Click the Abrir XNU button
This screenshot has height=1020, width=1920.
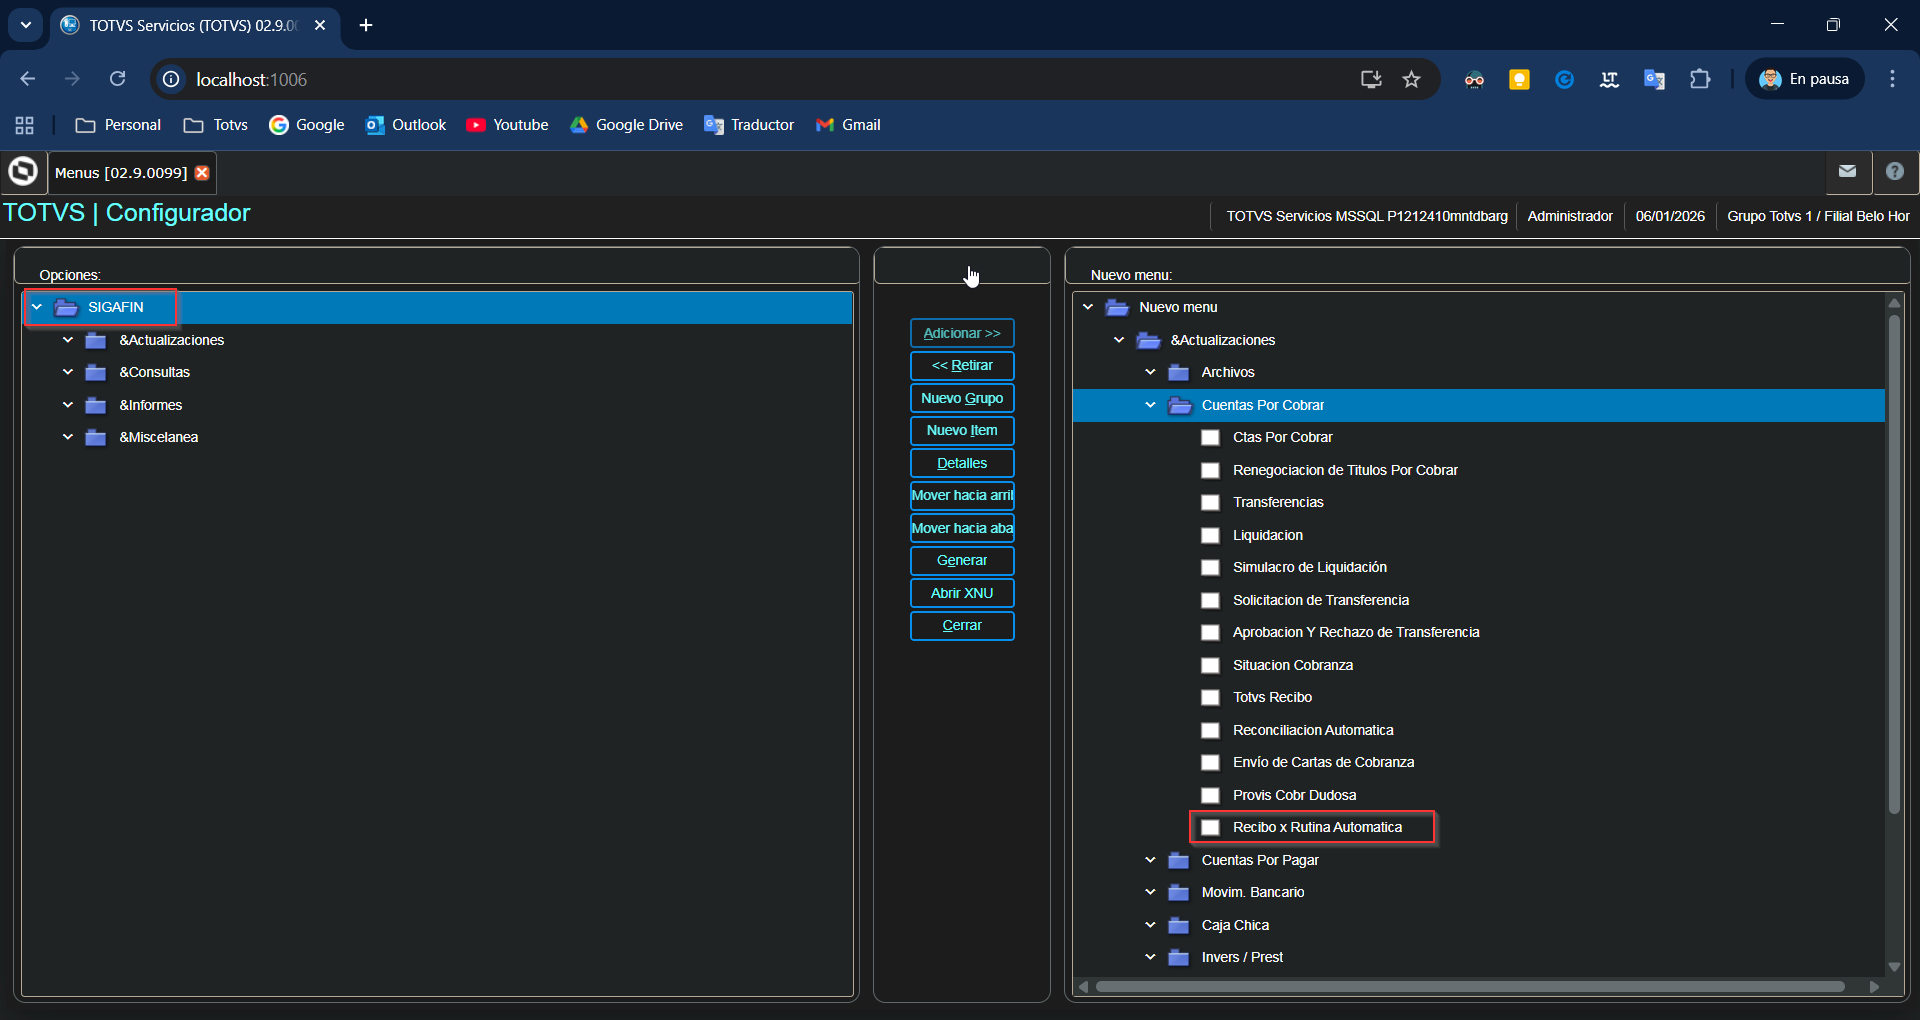click(962, 593)
